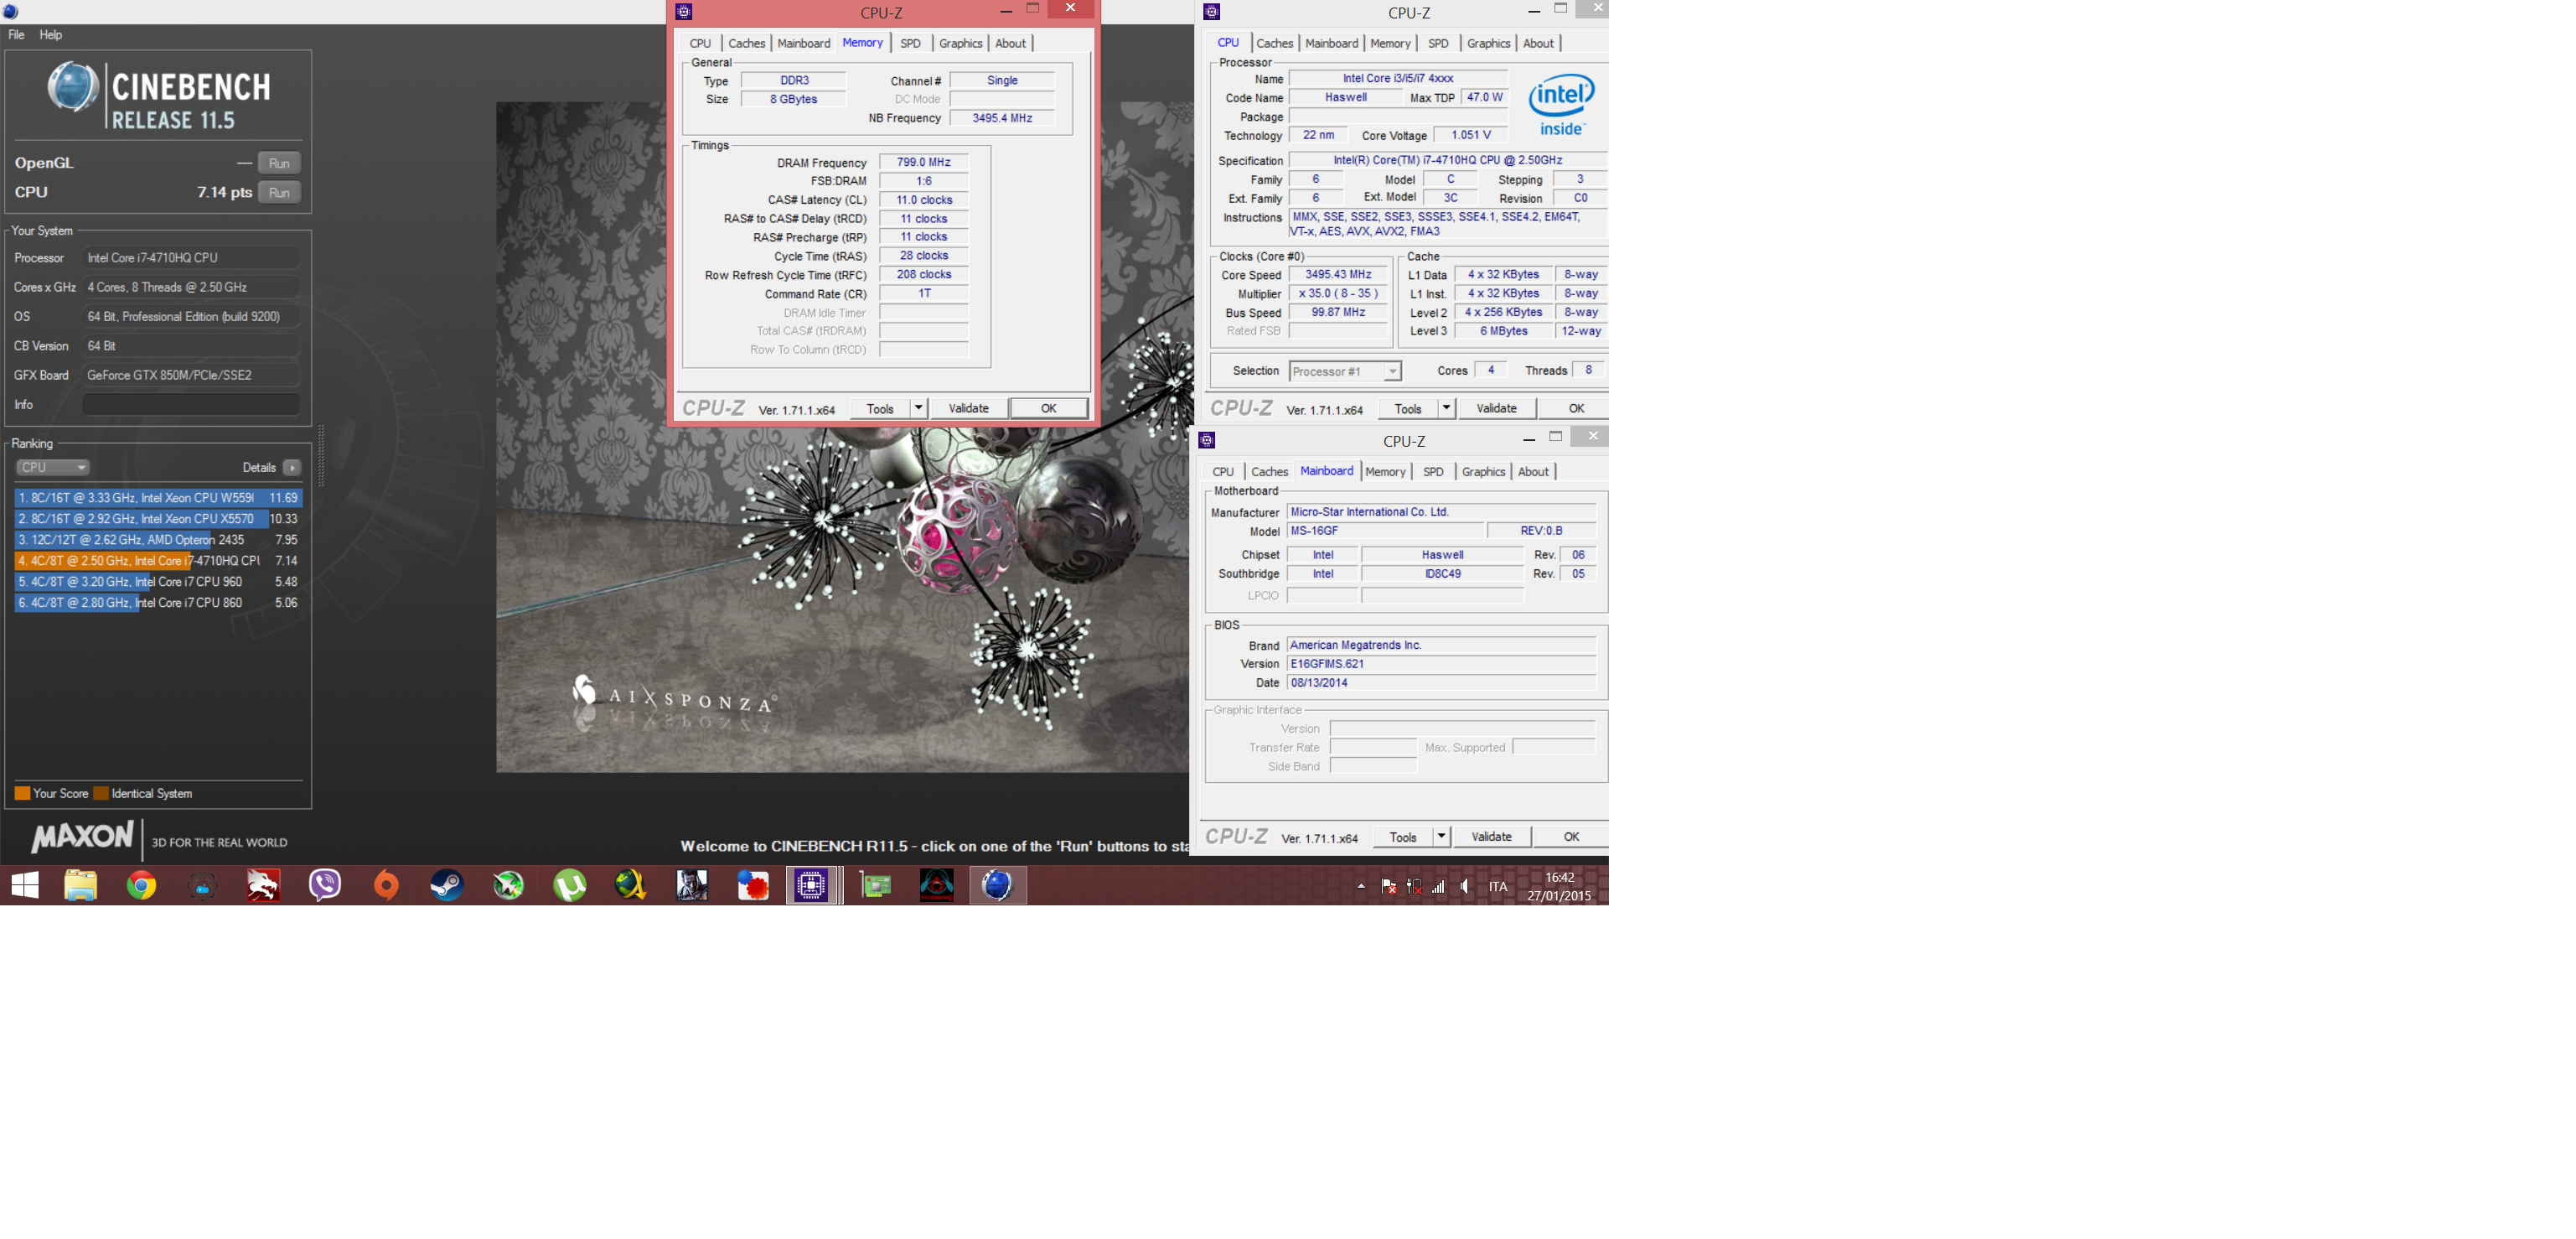Open SPD tab in red CPU-Z window
The image size is (2576, 1239).
click(910, 43)
